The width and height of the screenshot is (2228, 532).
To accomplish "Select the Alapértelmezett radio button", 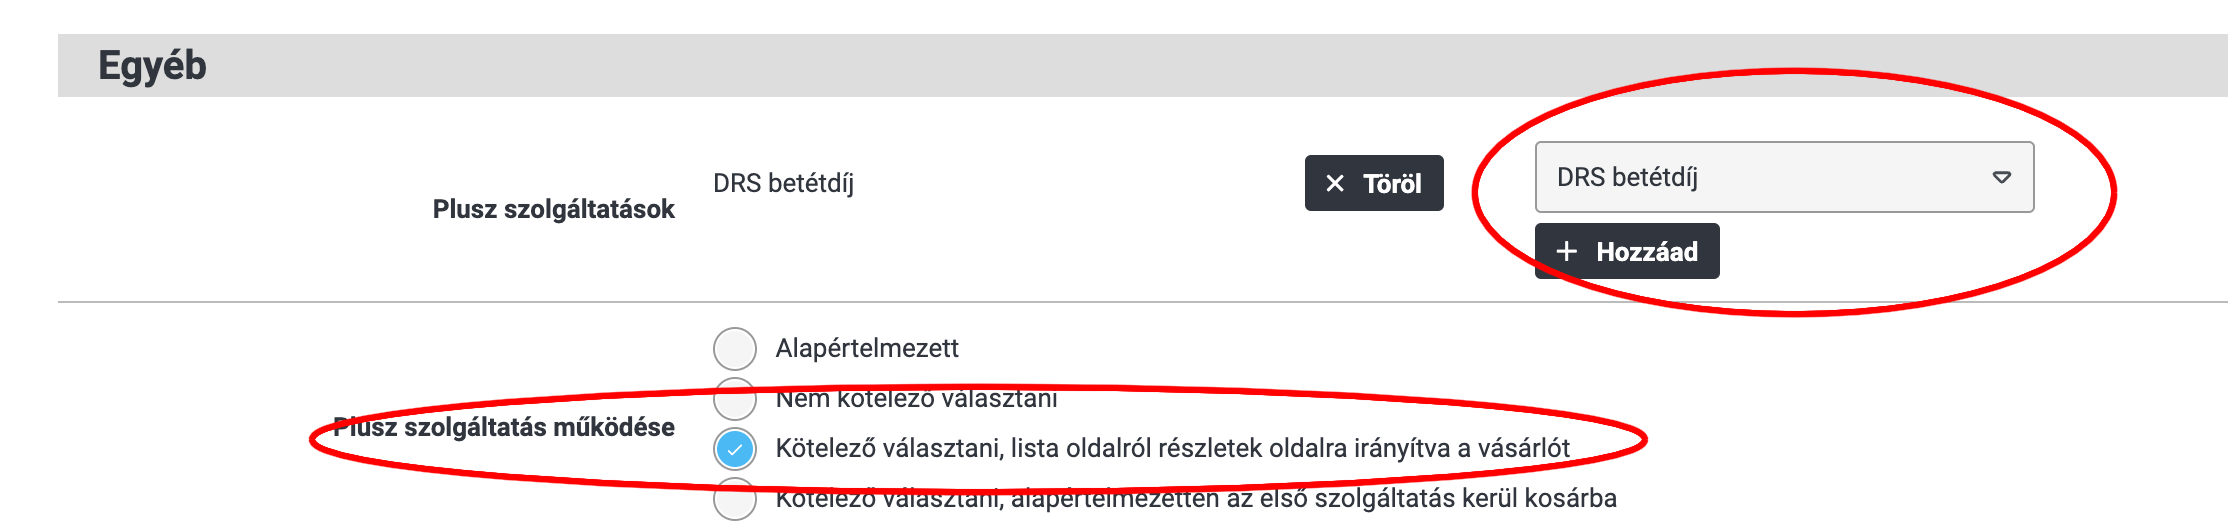I will 735,349.
